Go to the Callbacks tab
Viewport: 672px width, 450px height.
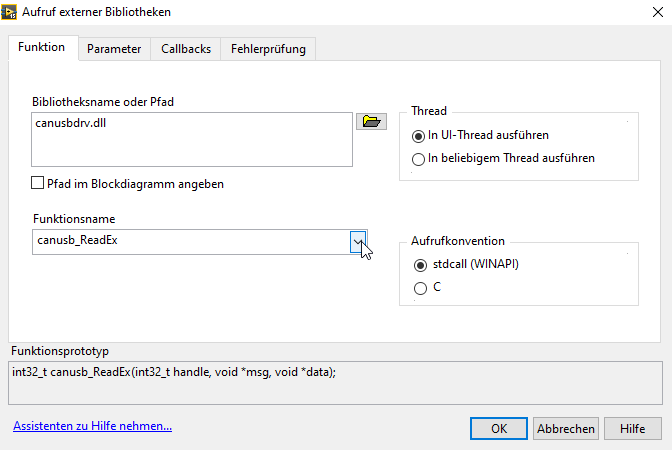(186, 49)
